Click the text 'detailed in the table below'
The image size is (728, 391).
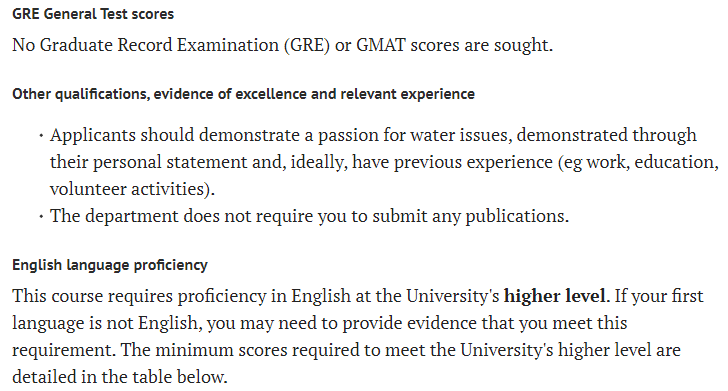(118, 377)
